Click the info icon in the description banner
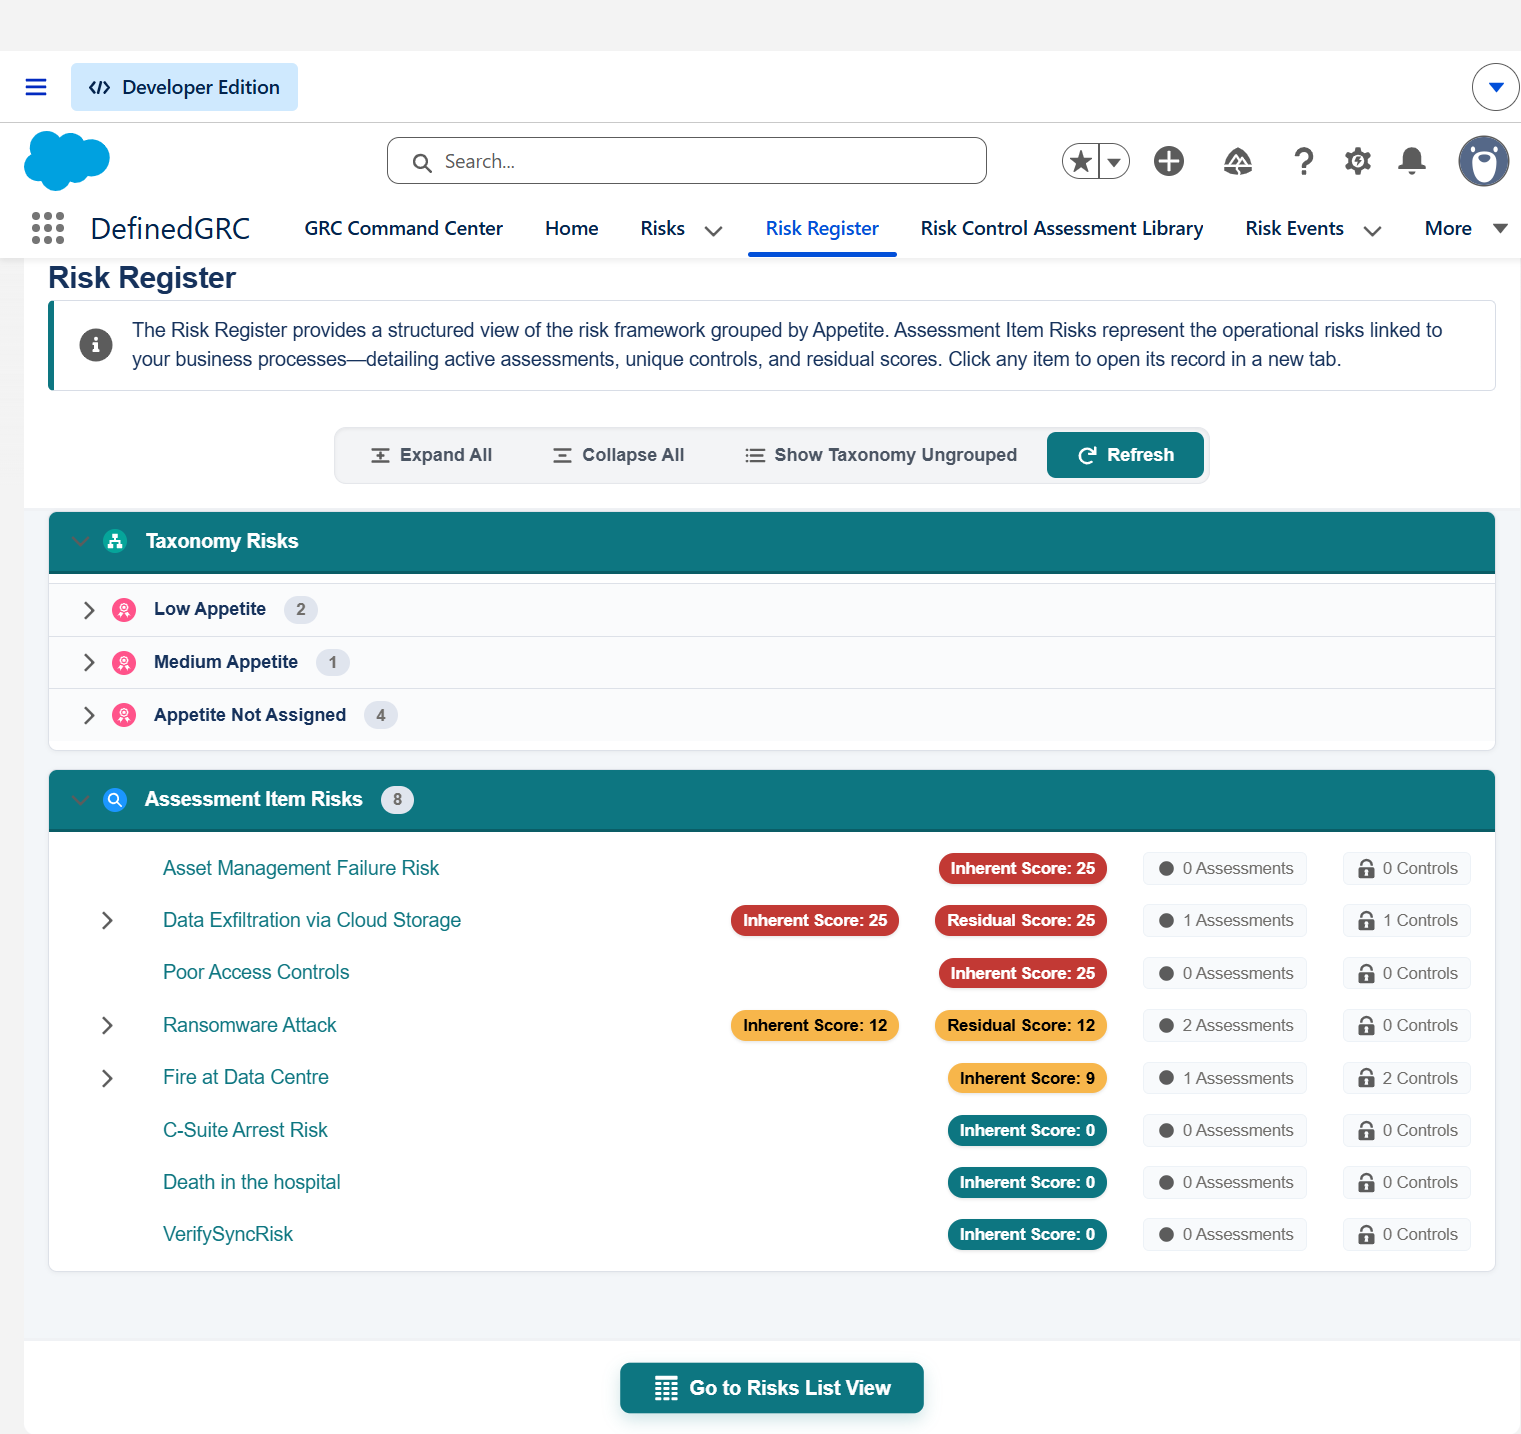Viewport: 1521px width, 1434px height. [96, 345]
